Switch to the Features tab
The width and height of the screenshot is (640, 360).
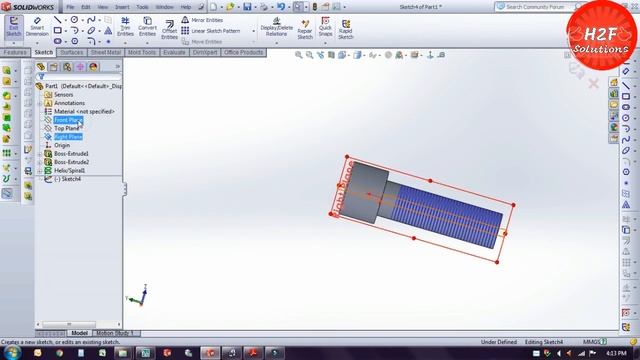coord(15,52)
